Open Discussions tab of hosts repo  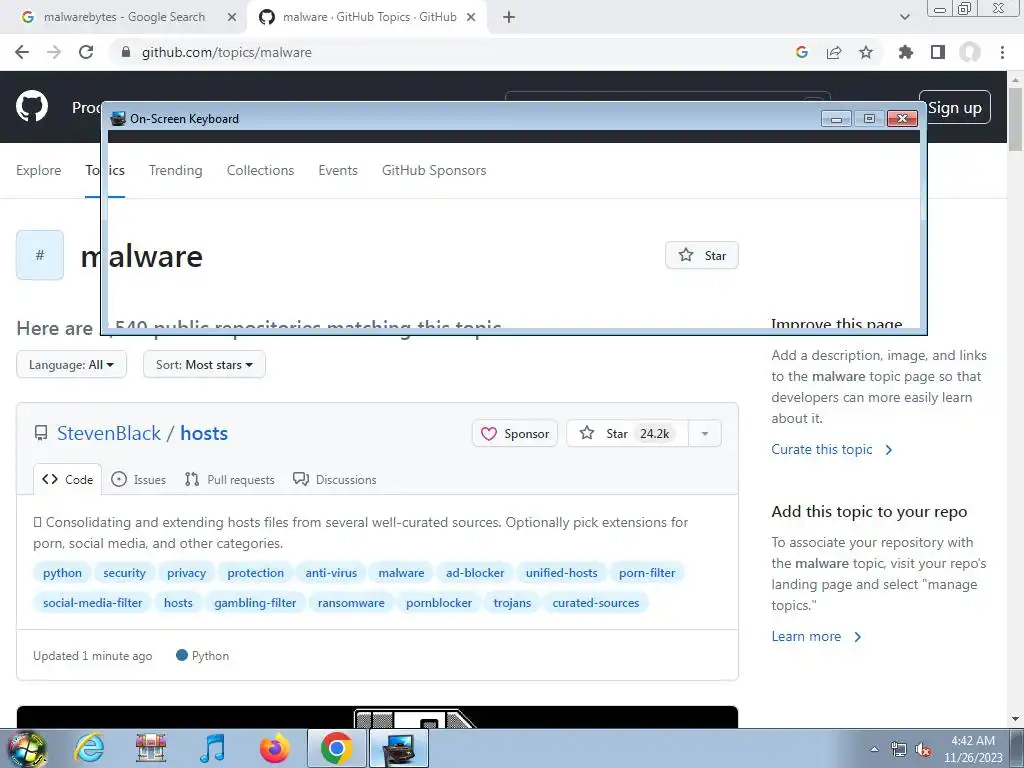[x=335, y=479]
